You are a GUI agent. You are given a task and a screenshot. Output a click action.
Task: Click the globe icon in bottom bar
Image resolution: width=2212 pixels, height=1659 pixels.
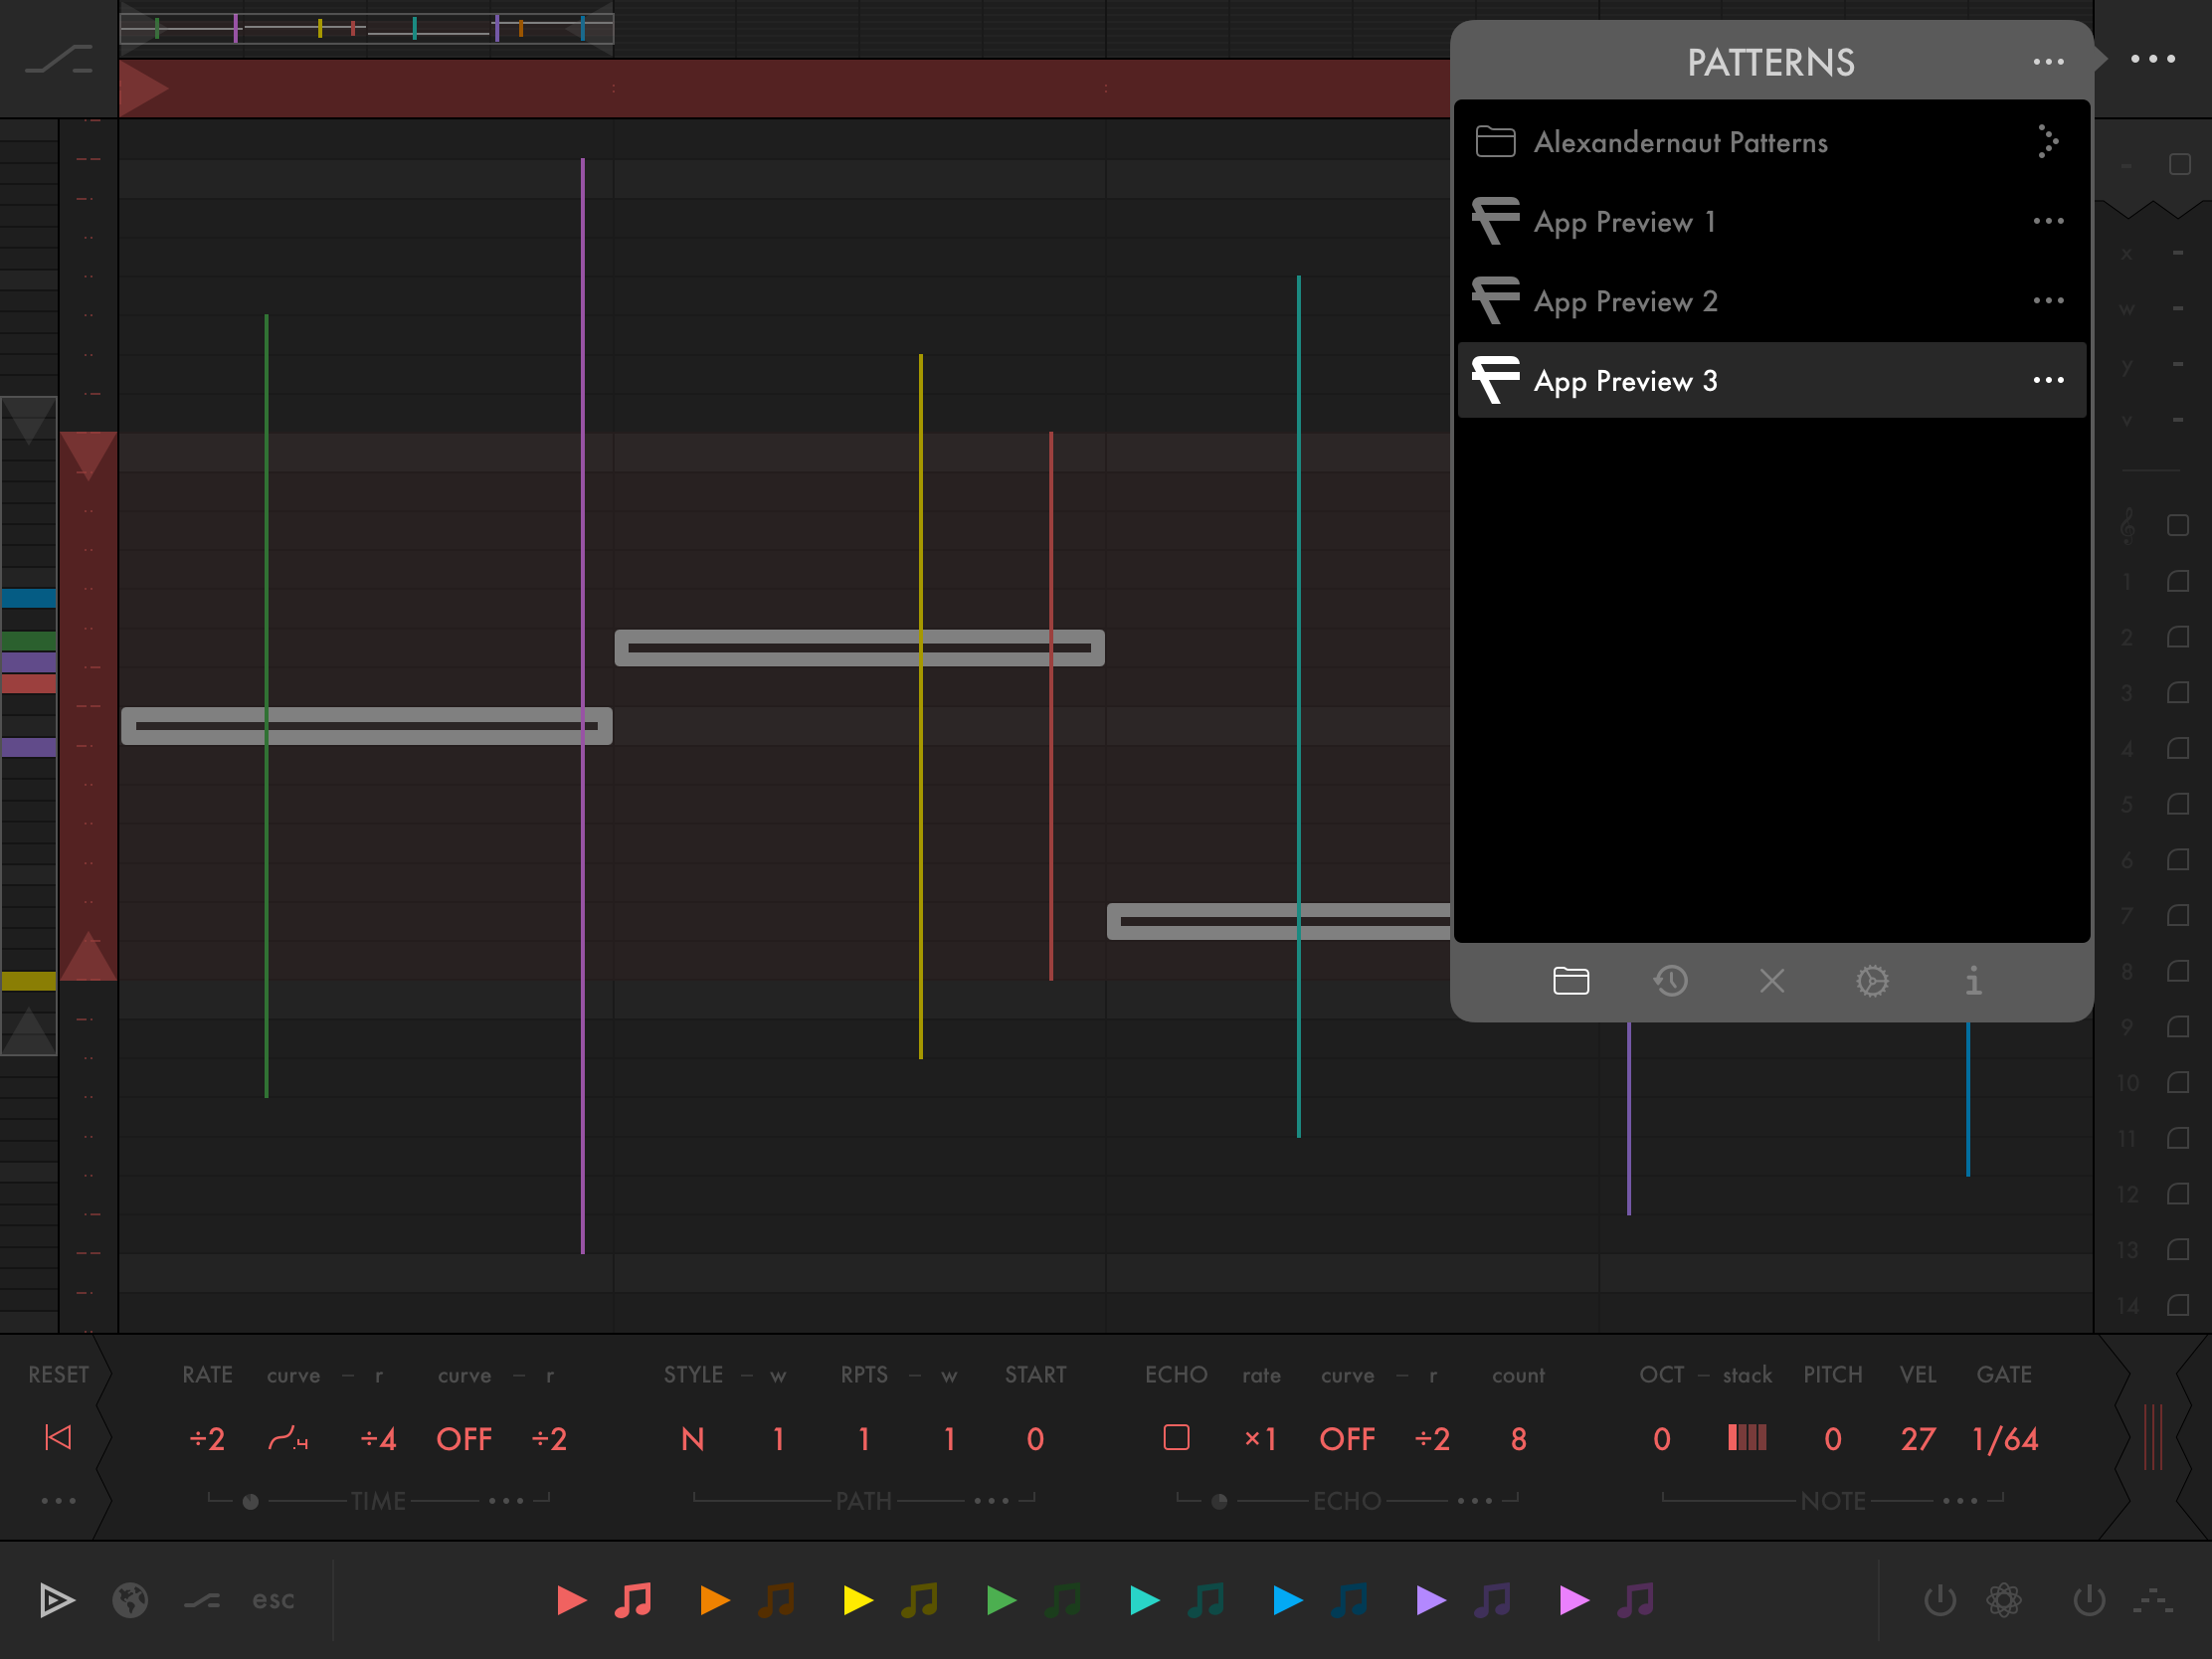click(x=130, y=1600)
